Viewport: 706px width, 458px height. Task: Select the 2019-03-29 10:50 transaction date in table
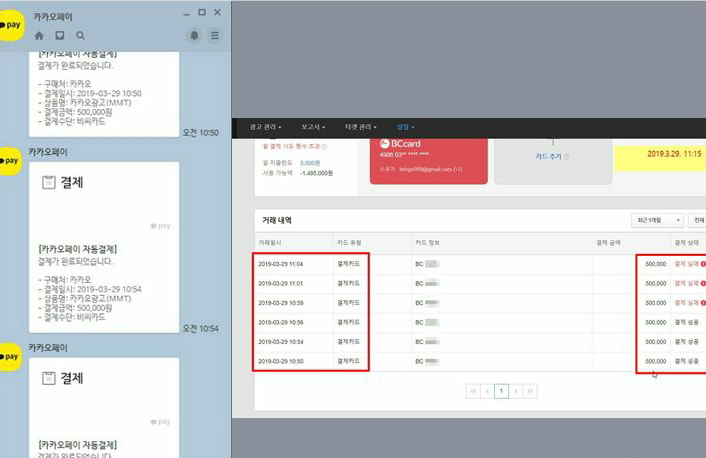pyautogui.click(x=281, y=361)
